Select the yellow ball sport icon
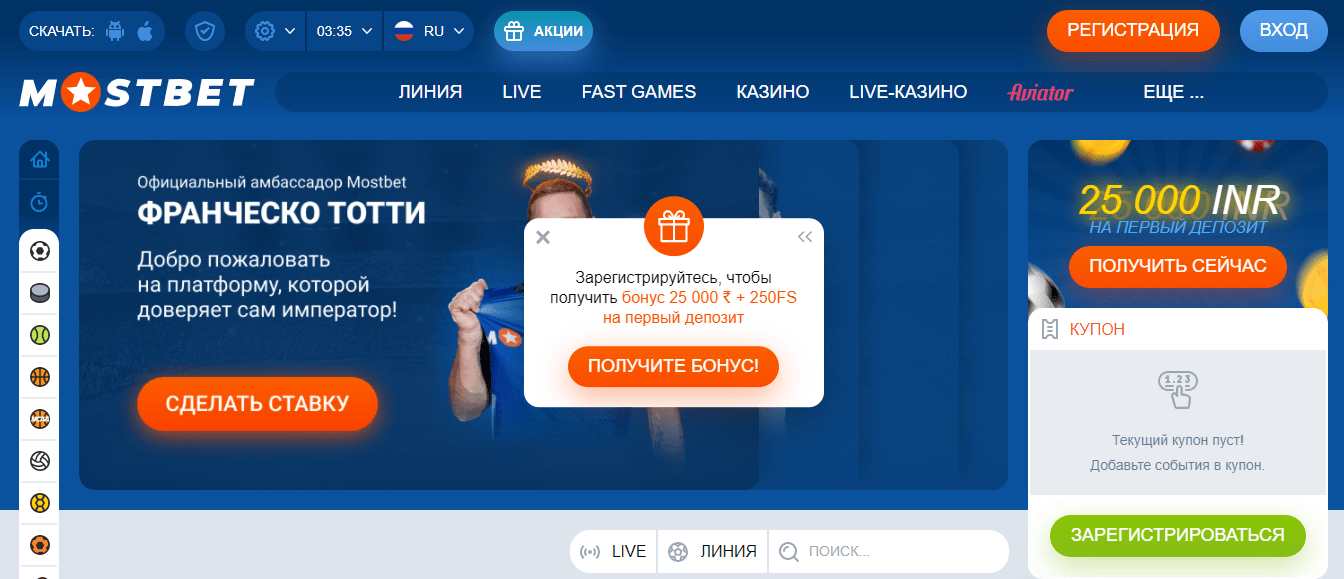1344x579 pixels. pos(40,503)
